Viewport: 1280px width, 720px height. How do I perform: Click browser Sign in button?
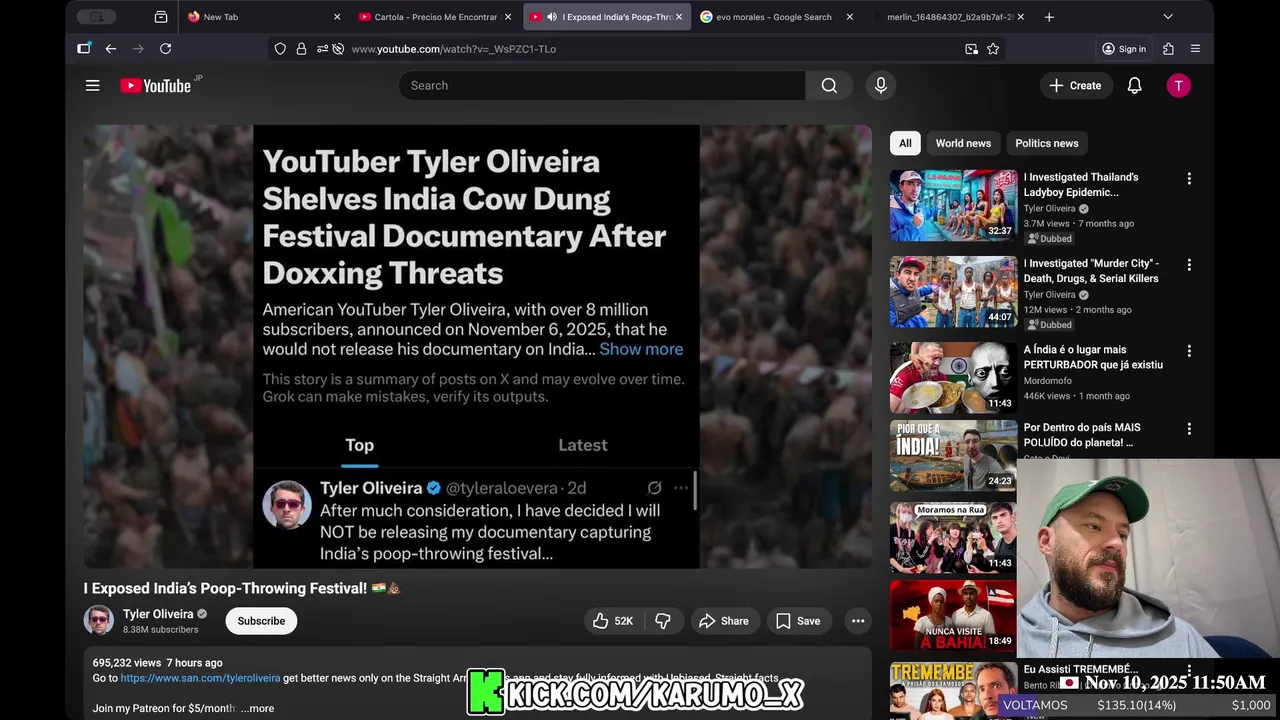pos(1124,49)
